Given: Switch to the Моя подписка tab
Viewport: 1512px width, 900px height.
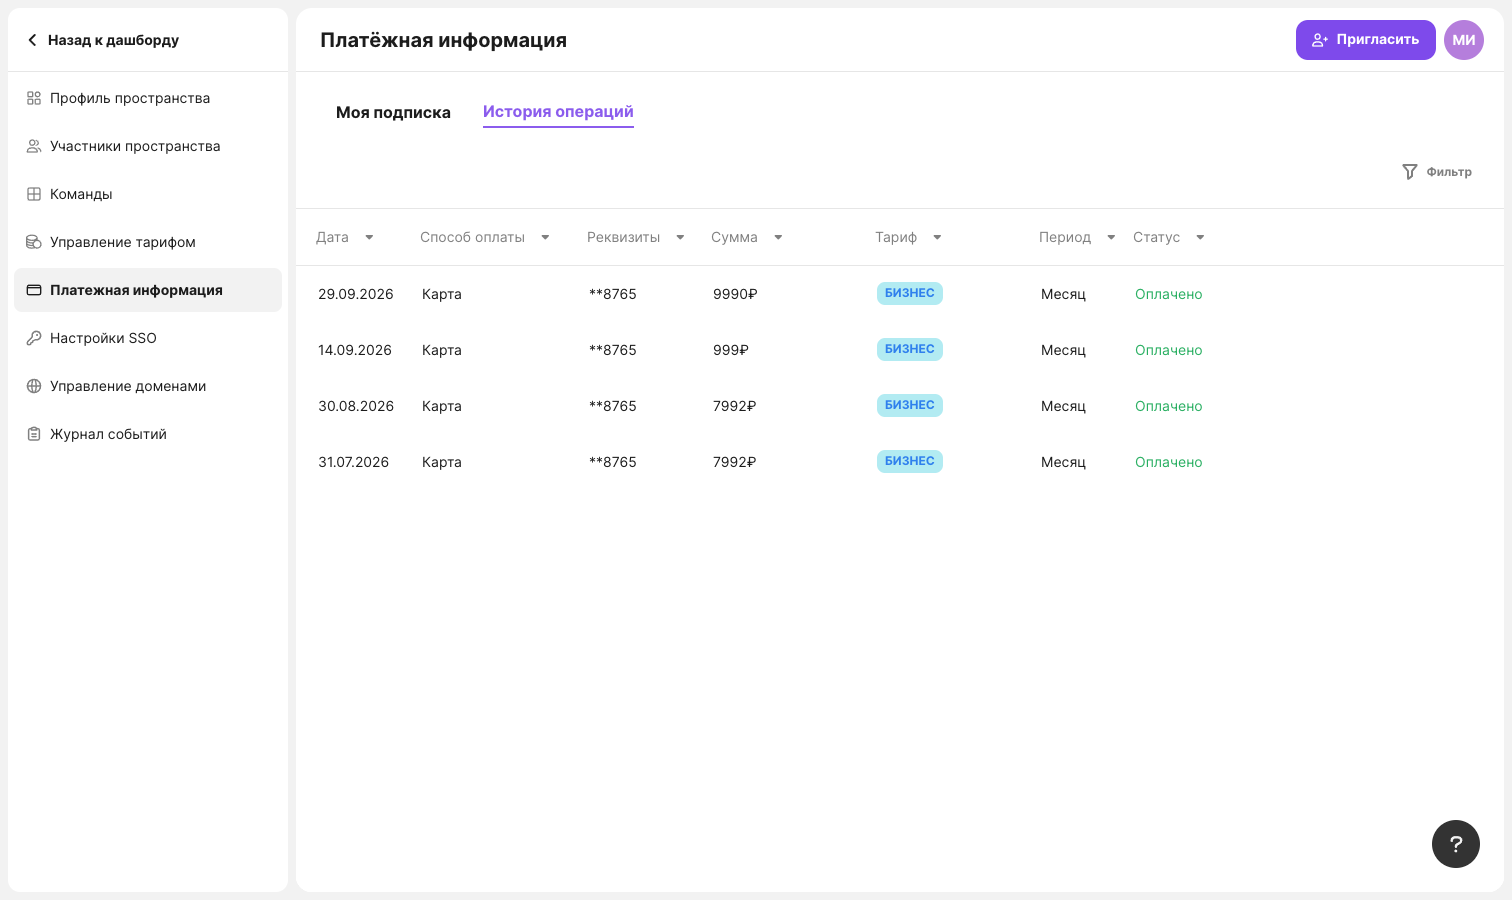Looking at the screenshot, I should coord(393,112).
